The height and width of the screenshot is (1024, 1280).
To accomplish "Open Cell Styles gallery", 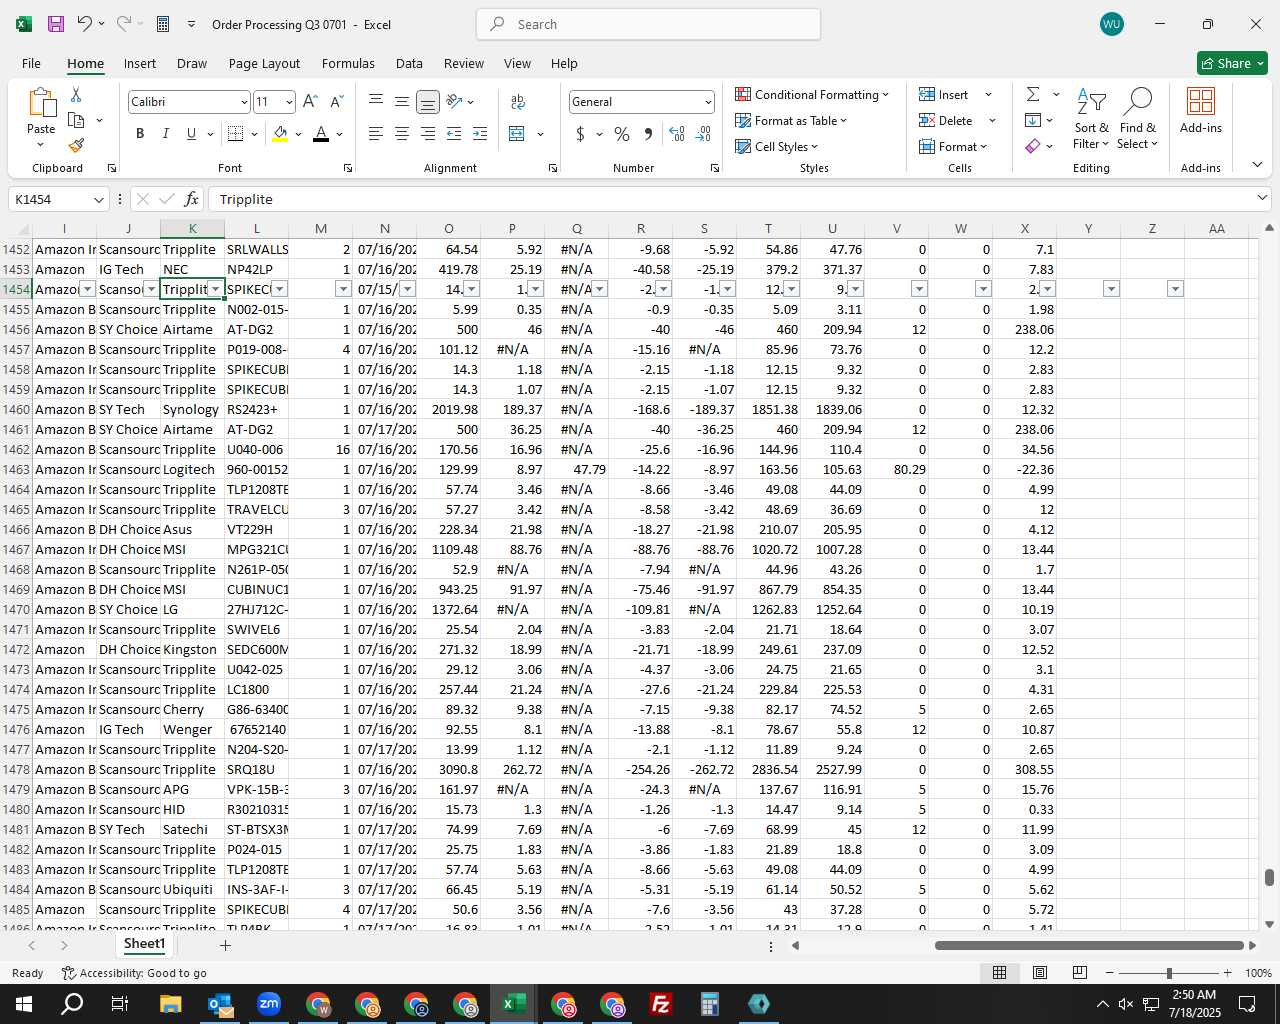I will click(777, 146).
